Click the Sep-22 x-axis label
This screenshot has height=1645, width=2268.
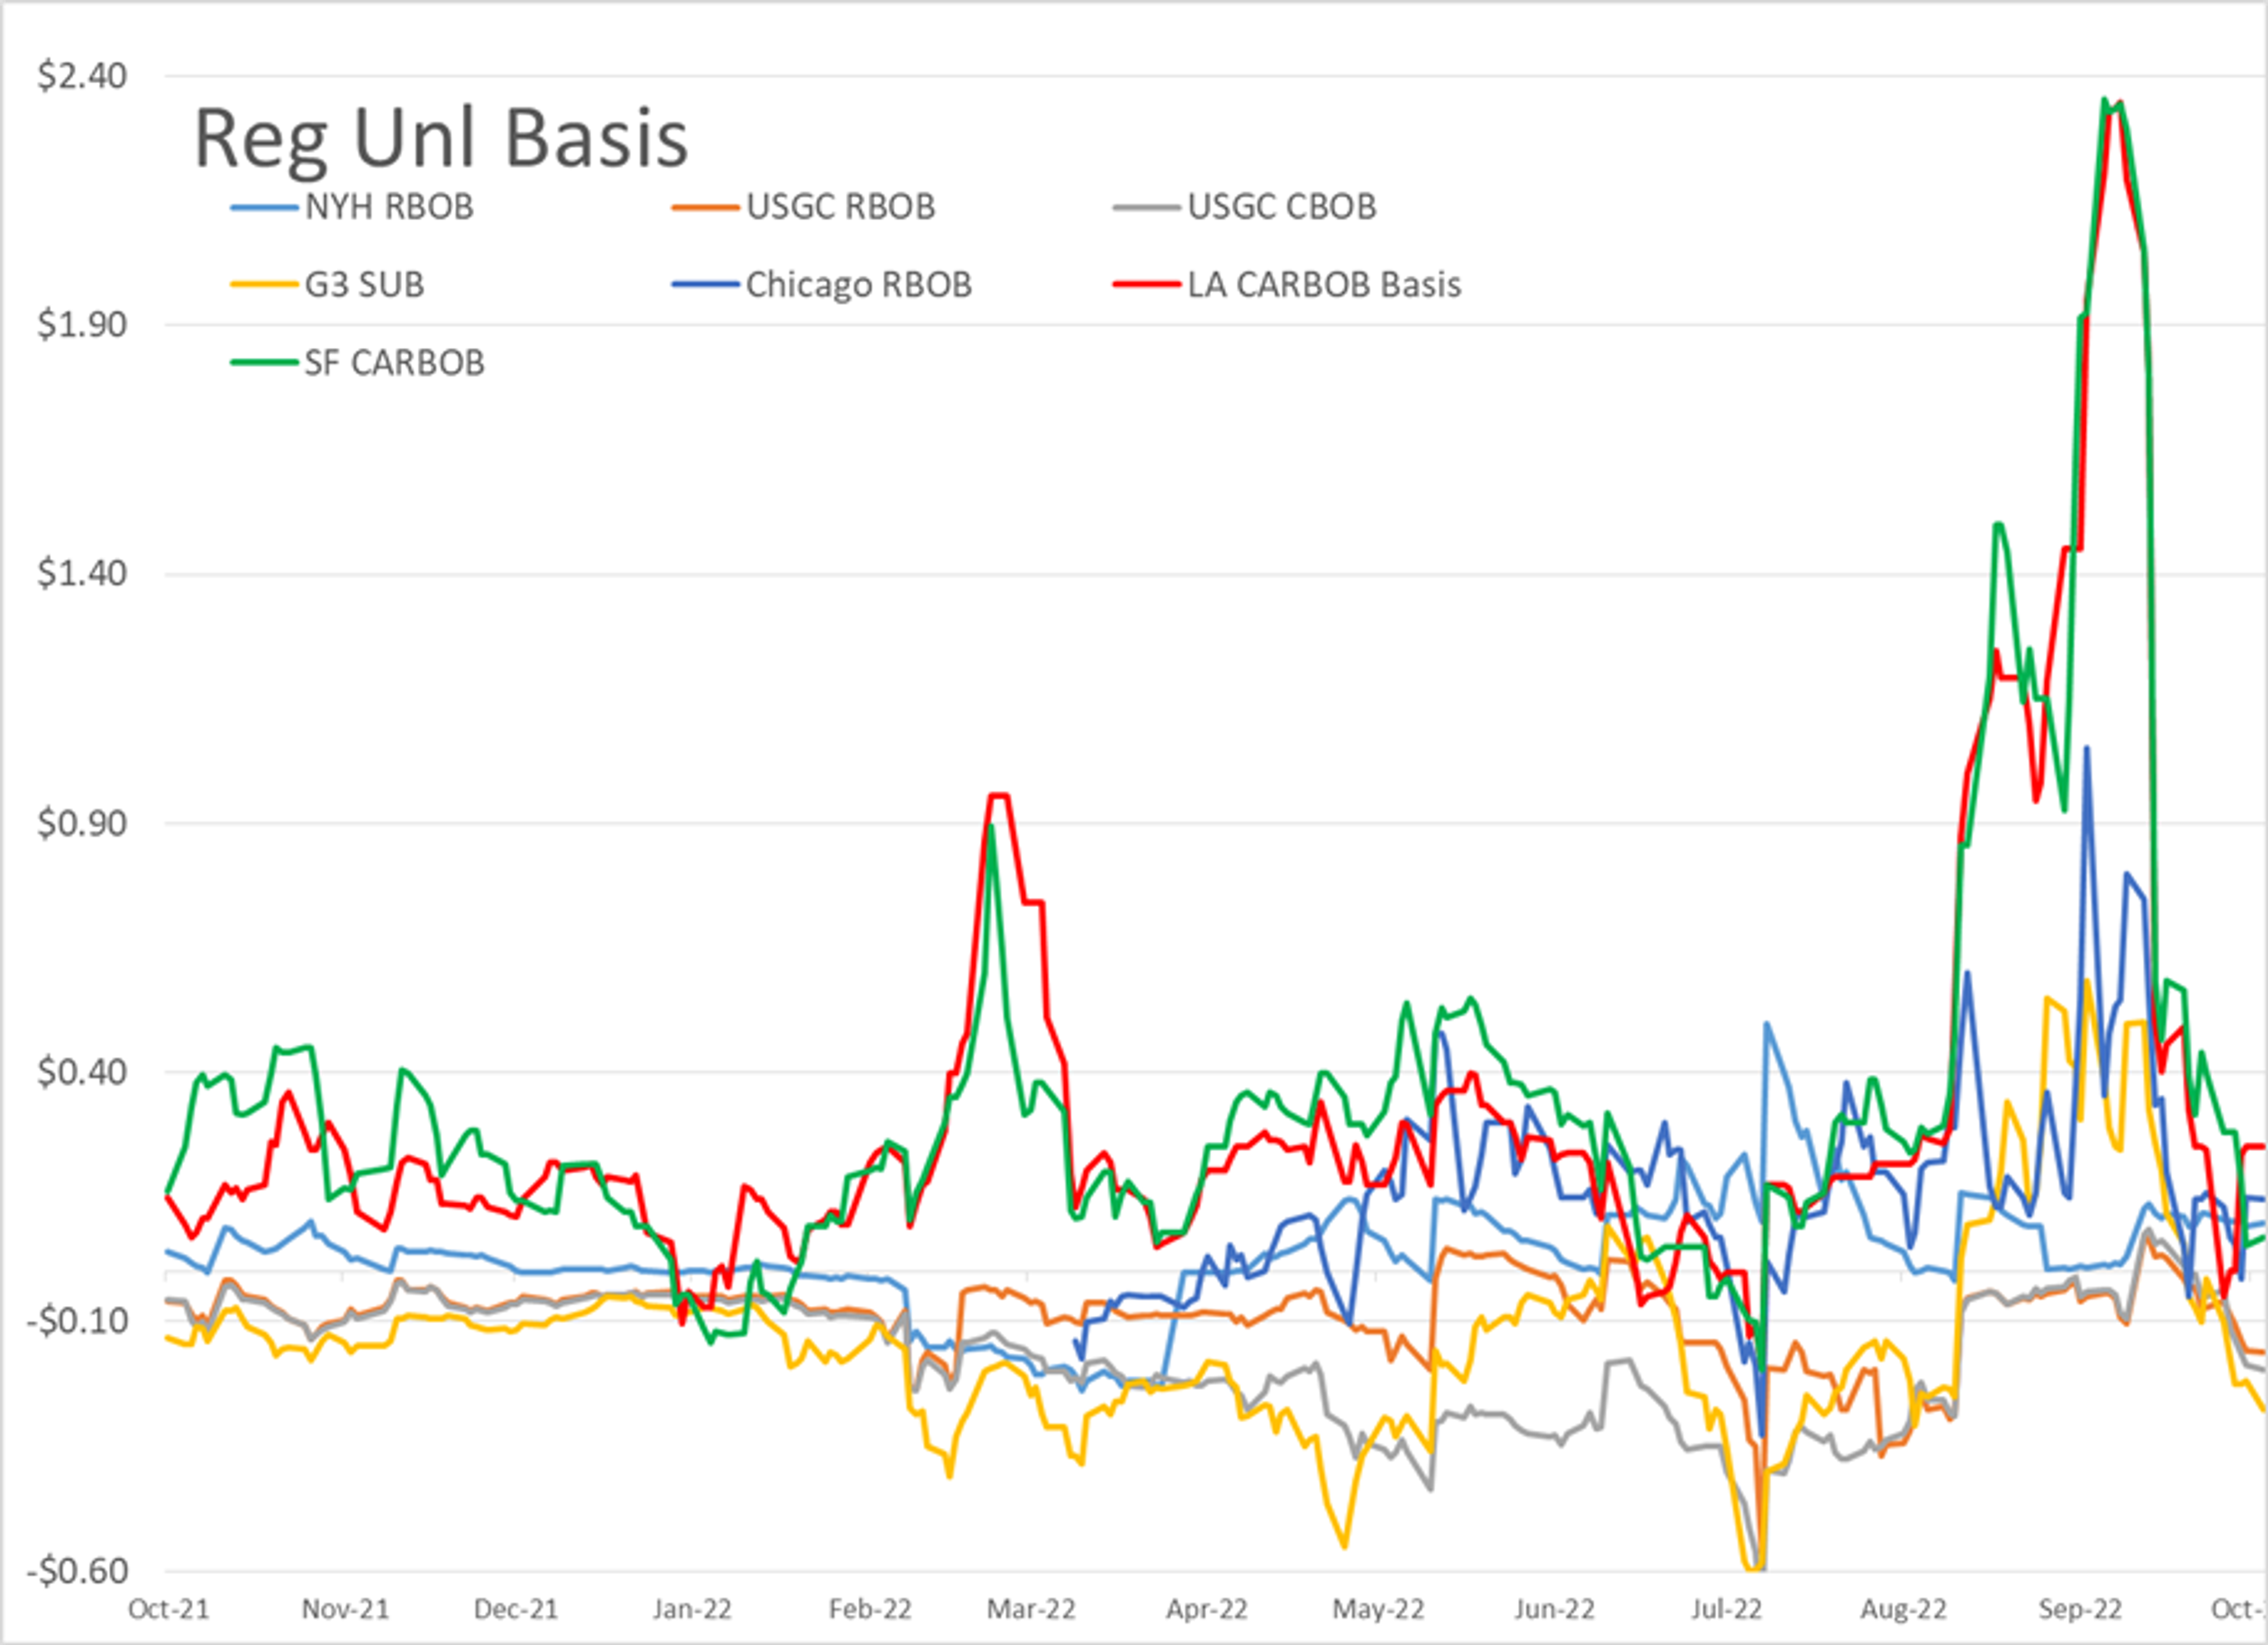[x=2080, y=1609]
